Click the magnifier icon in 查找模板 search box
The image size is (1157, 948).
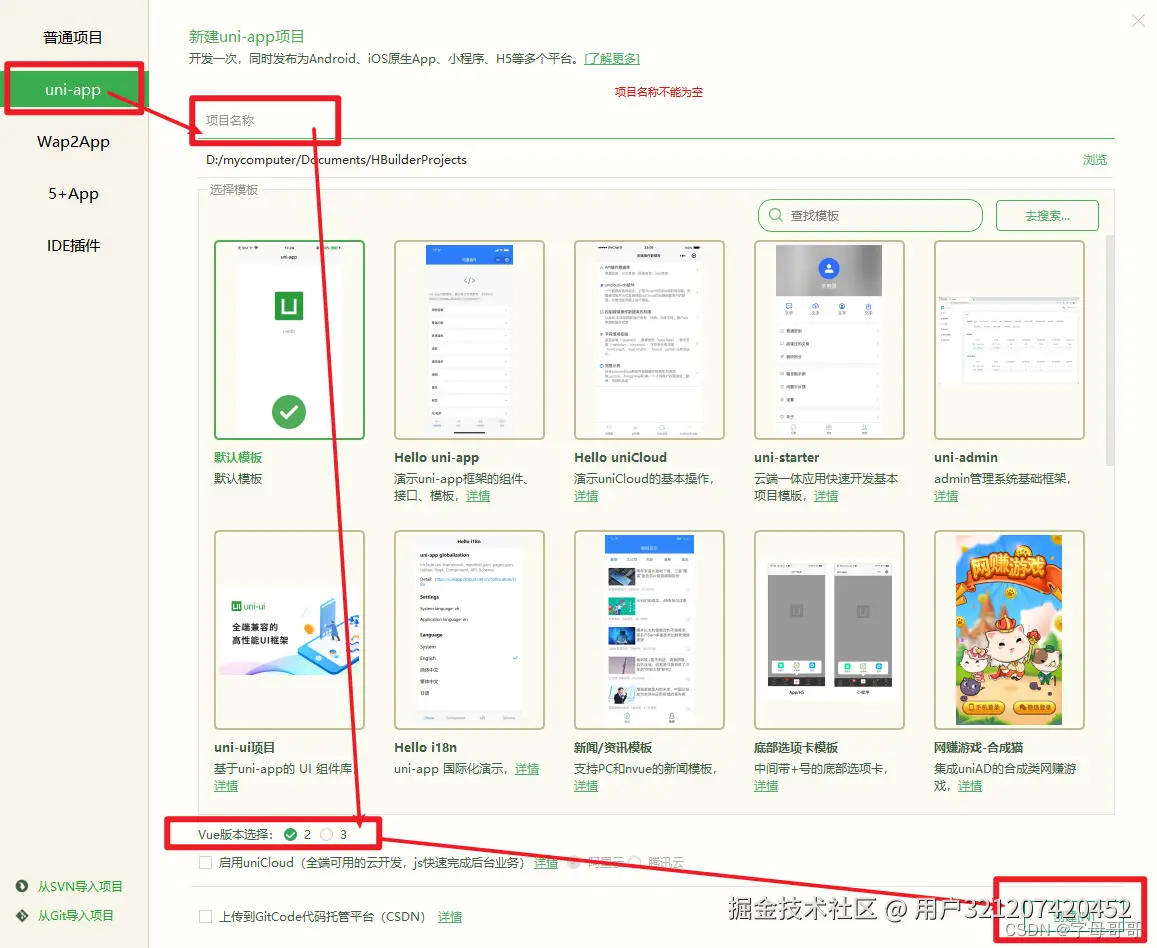click(x=776, y=215)
